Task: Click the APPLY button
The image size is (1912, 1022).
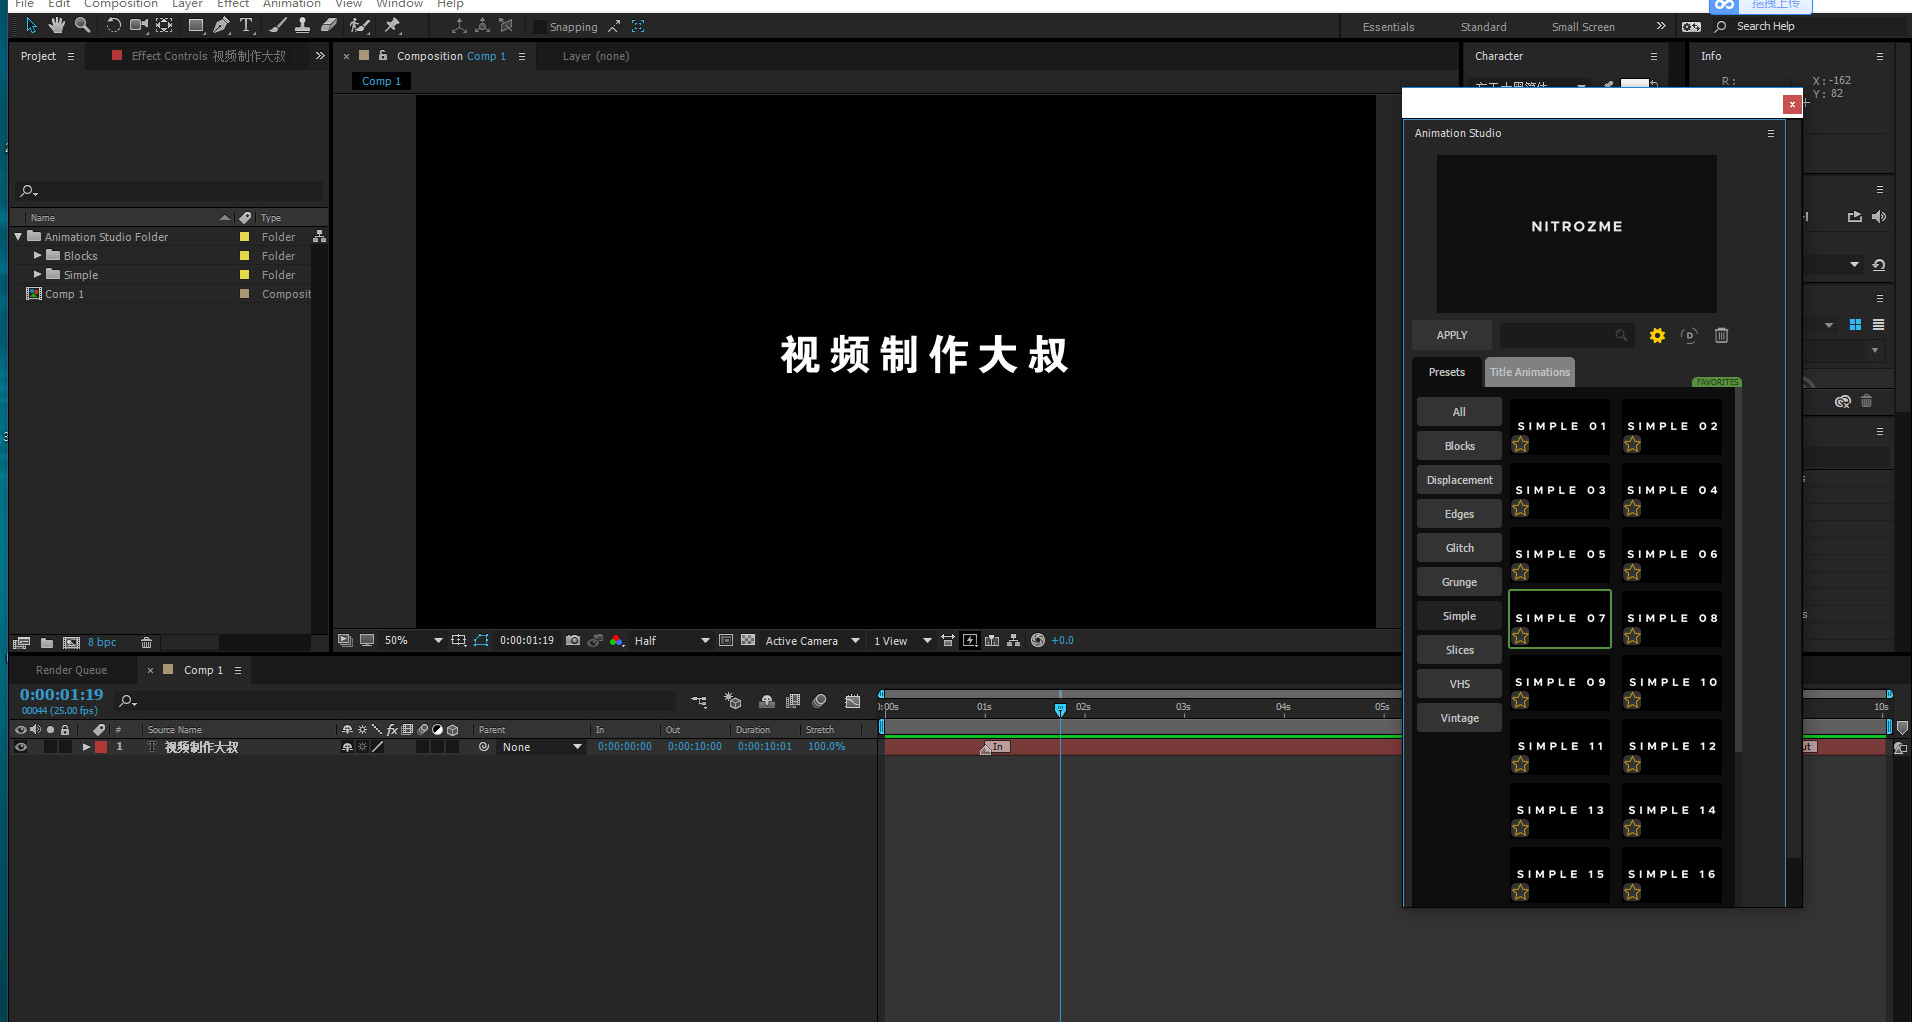Action: [1452, 335]
